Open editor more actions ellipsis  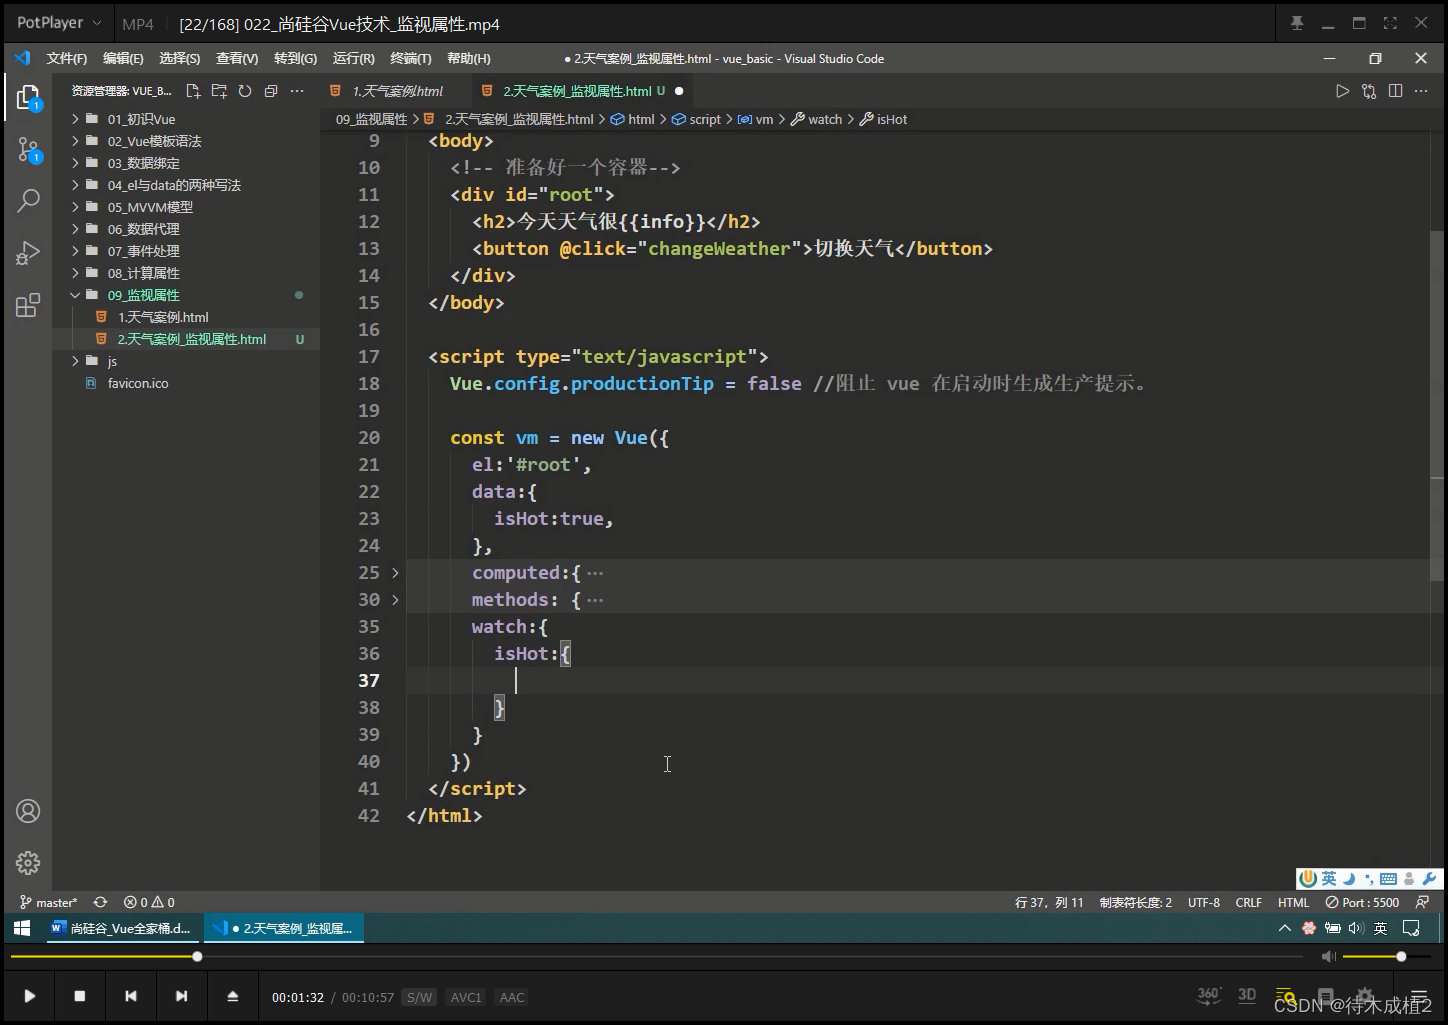[1422, 91]
